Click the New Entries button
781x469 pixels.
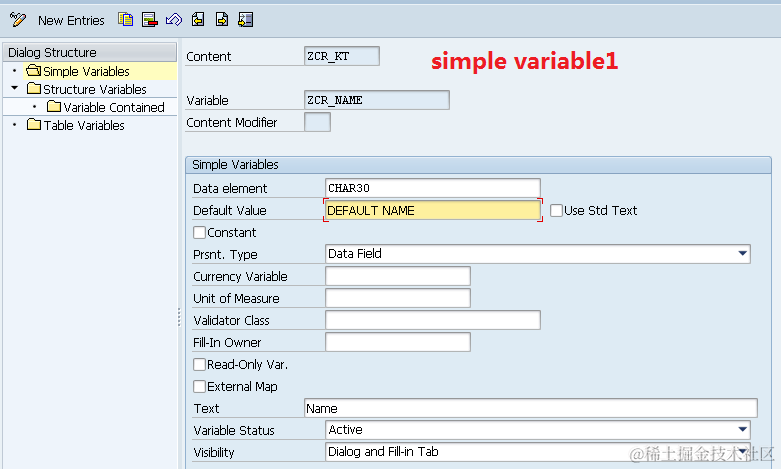[71, 20]
